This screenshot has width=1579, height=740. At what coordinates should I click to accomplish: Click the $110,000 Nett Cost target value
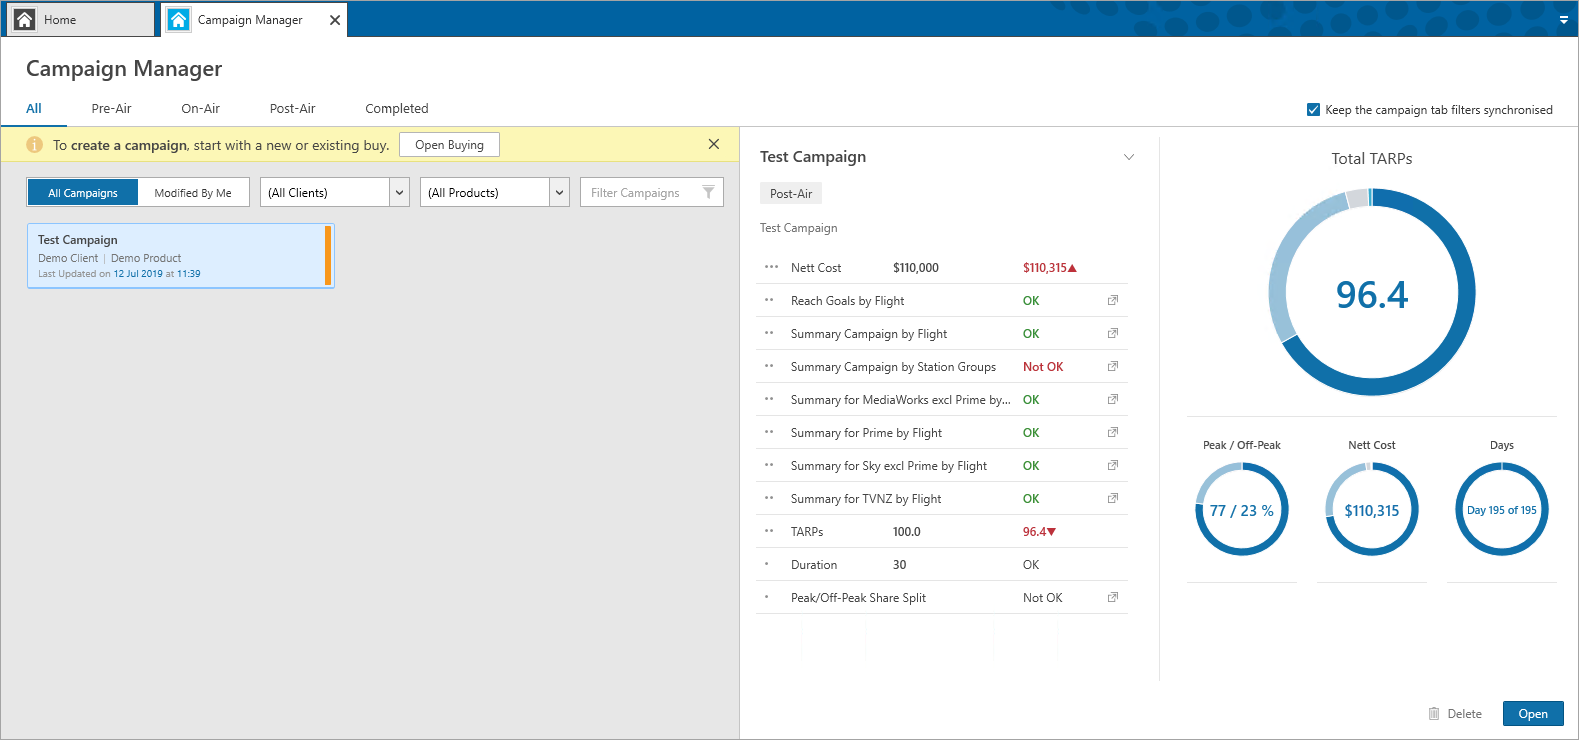click(916, 268)
